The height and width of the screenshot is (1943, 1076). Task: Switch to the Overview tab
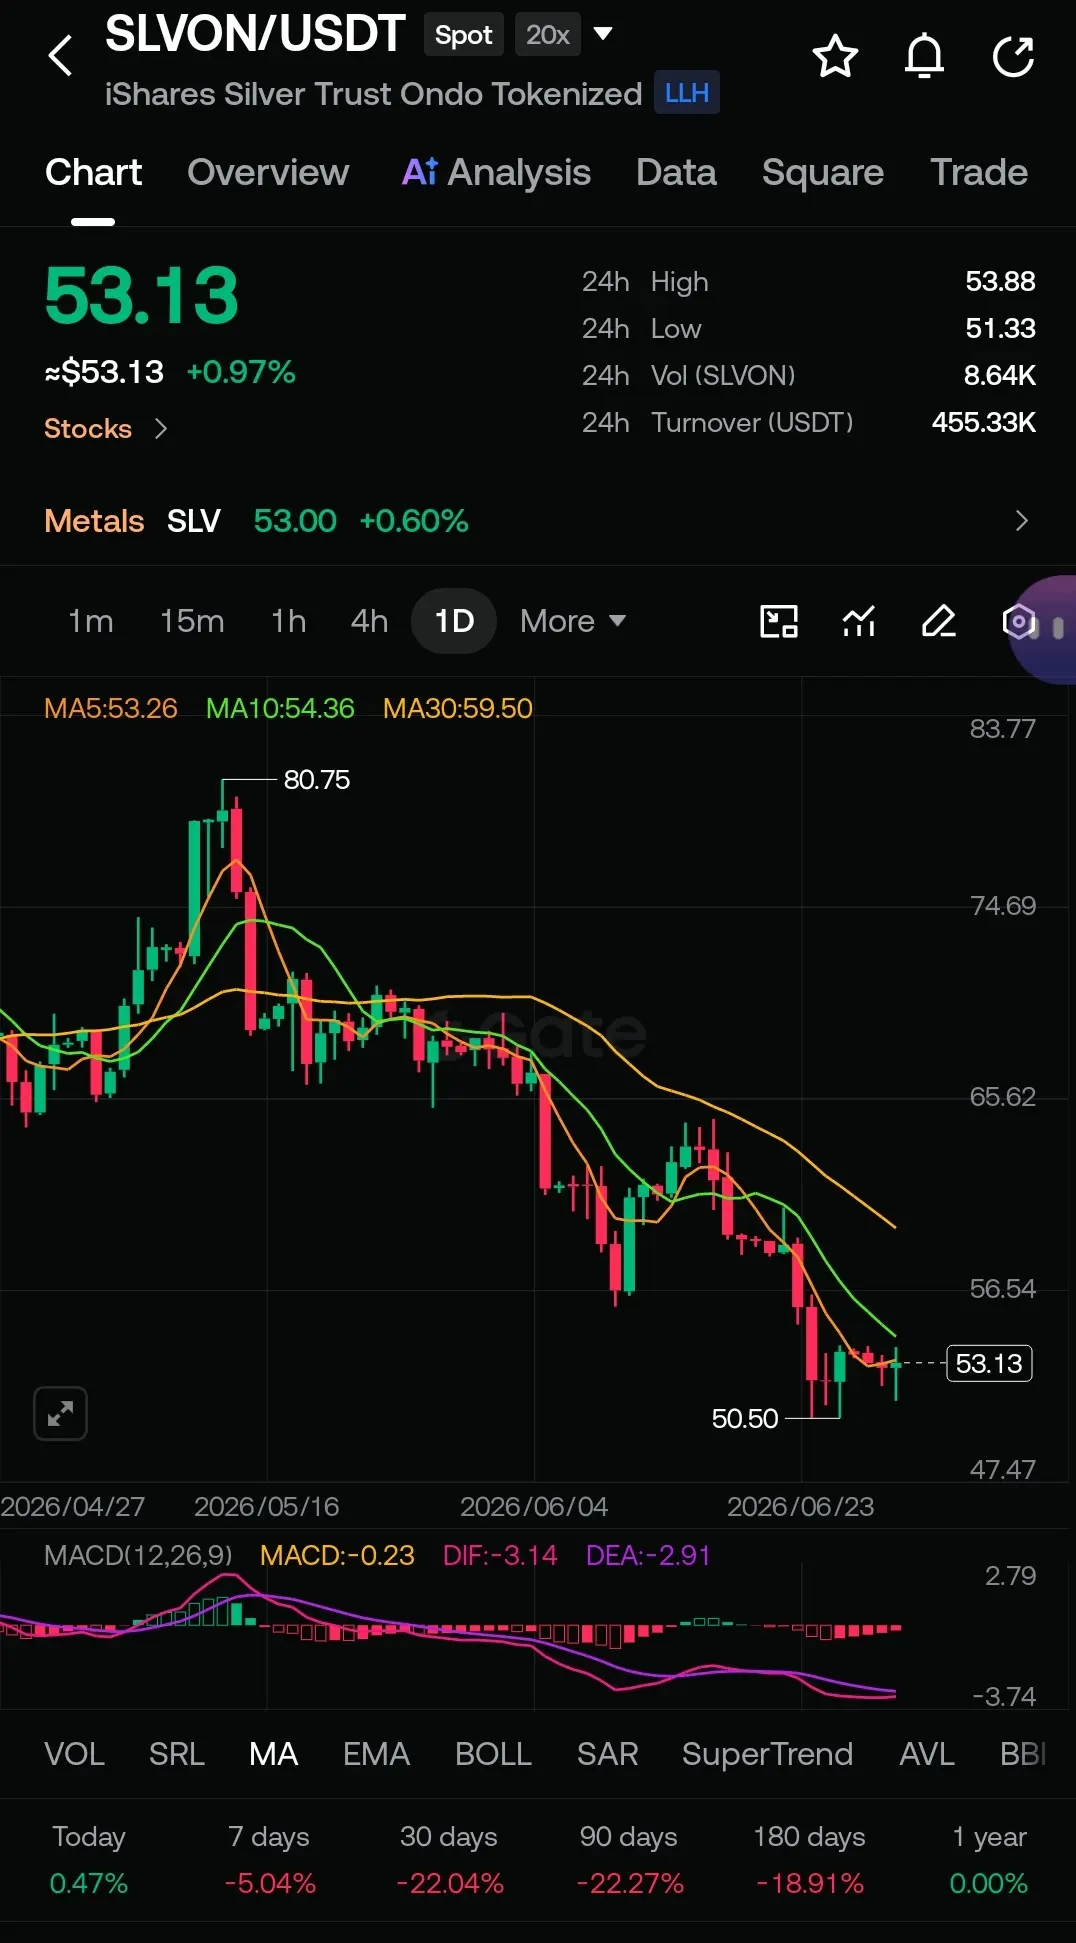(268, 172)
